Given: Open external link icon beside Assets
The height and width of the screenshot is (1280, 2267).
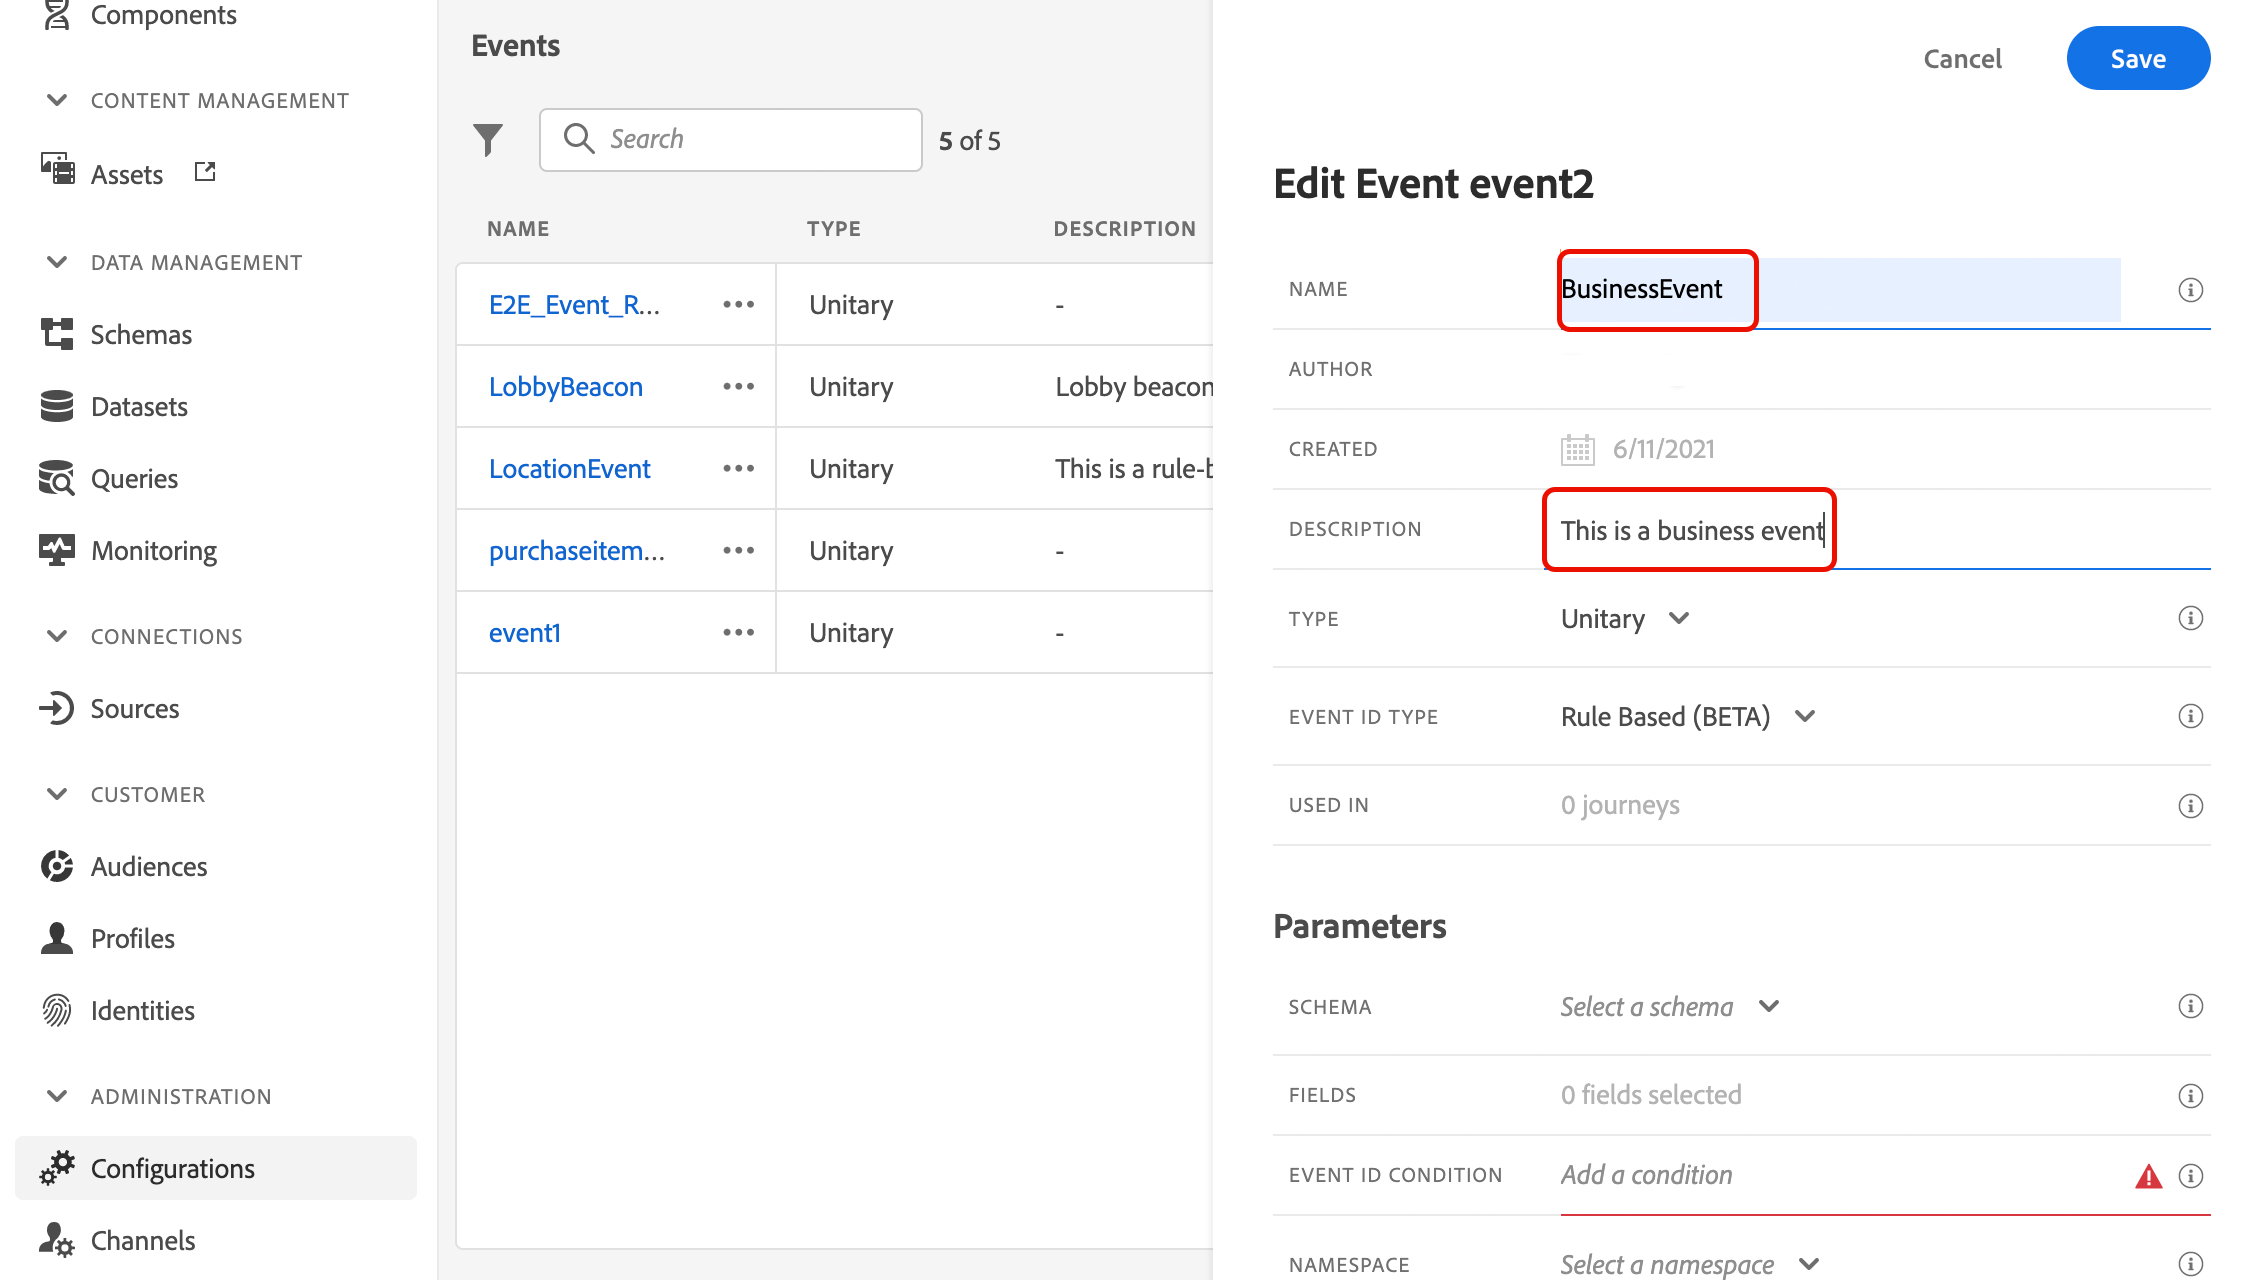Looking at the screenshot, I should coord(205,172).
